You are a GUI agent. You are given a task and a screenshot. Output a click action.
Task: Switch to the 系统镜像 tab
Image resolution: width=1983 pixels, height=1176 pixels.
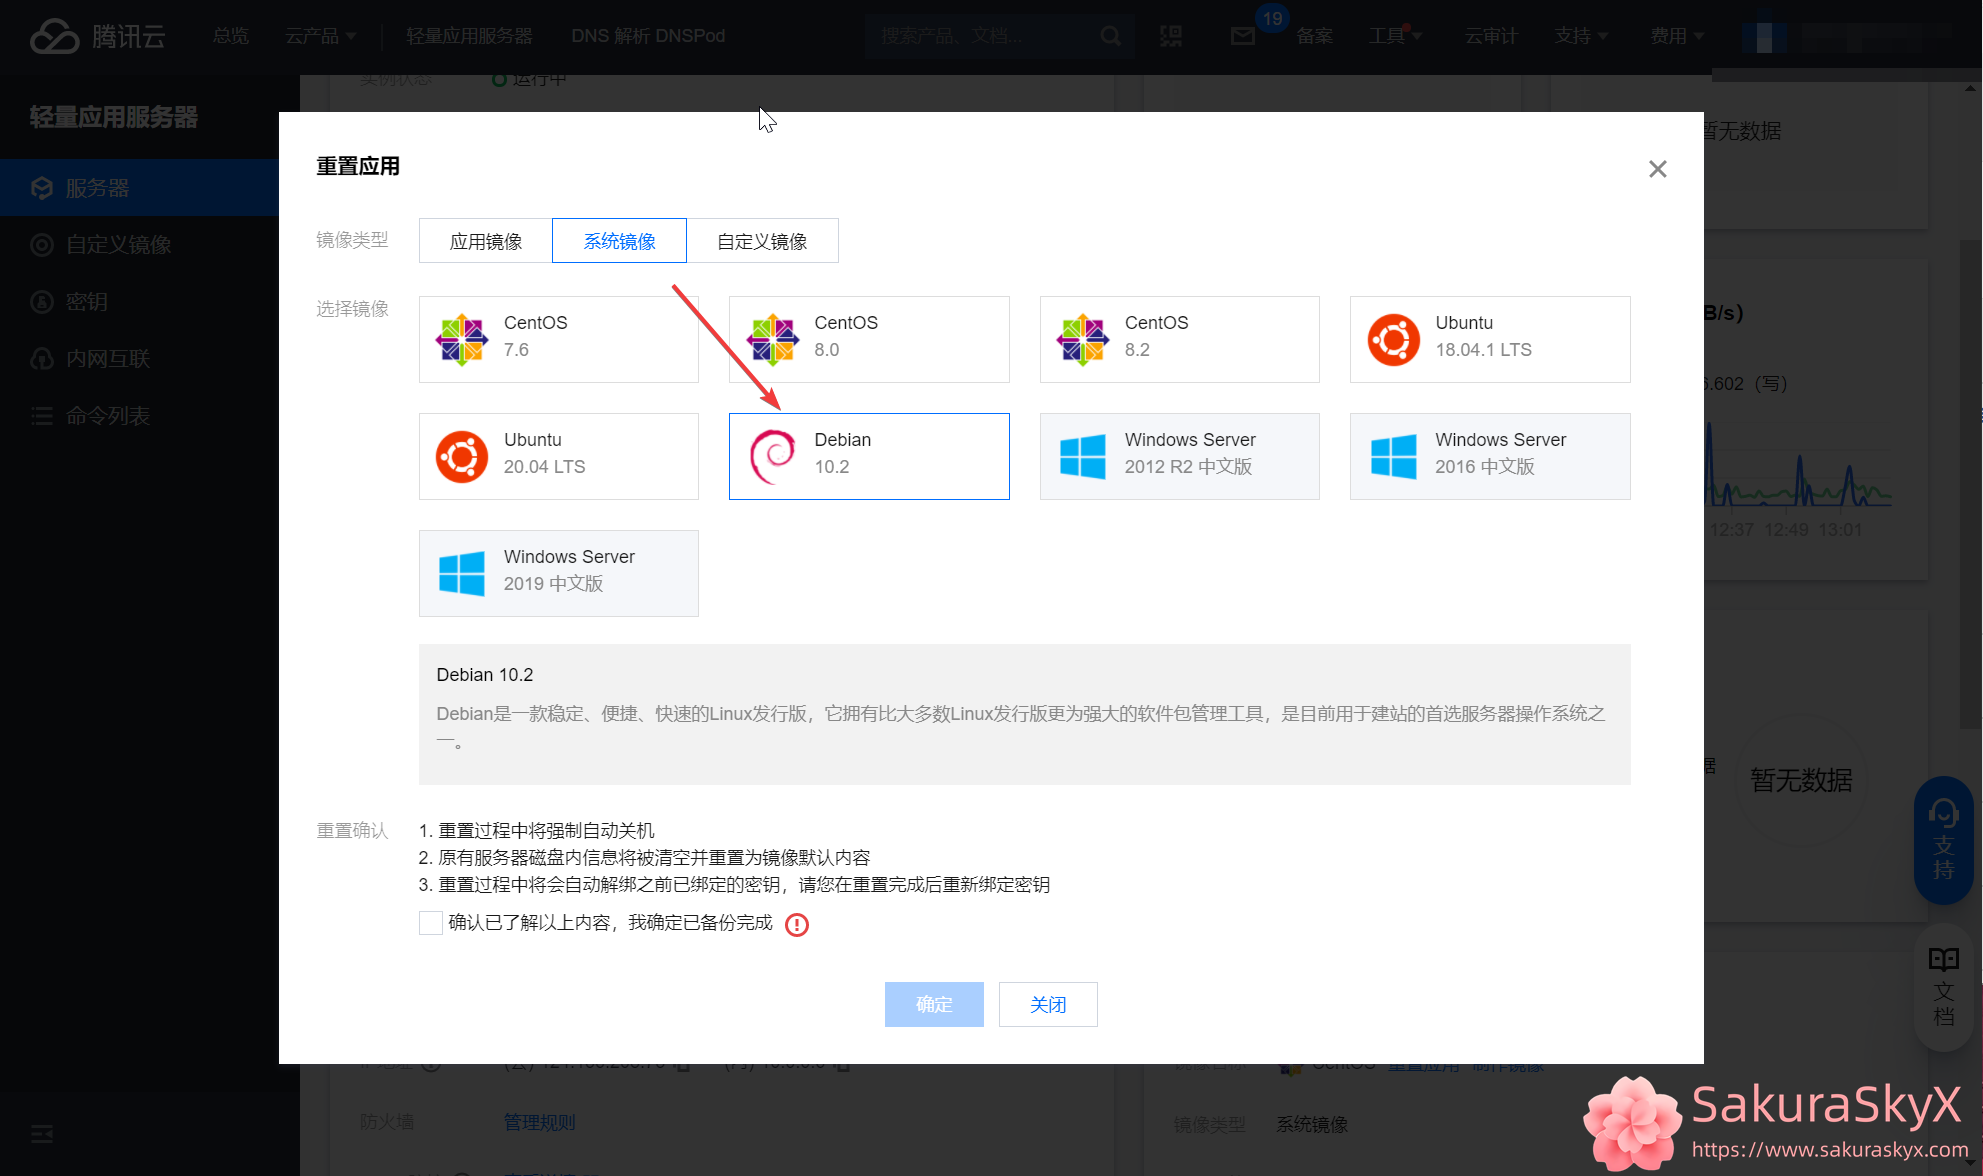(619, 241)
